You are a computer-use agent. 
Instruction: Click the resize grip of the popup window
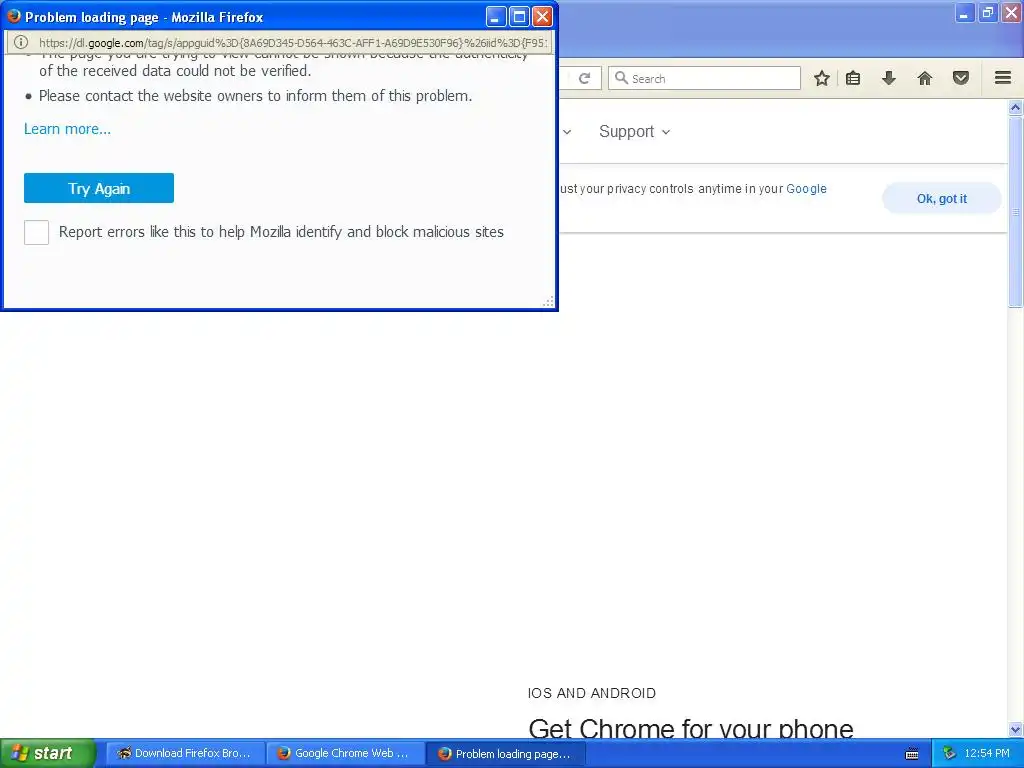[x=549, y=301]
